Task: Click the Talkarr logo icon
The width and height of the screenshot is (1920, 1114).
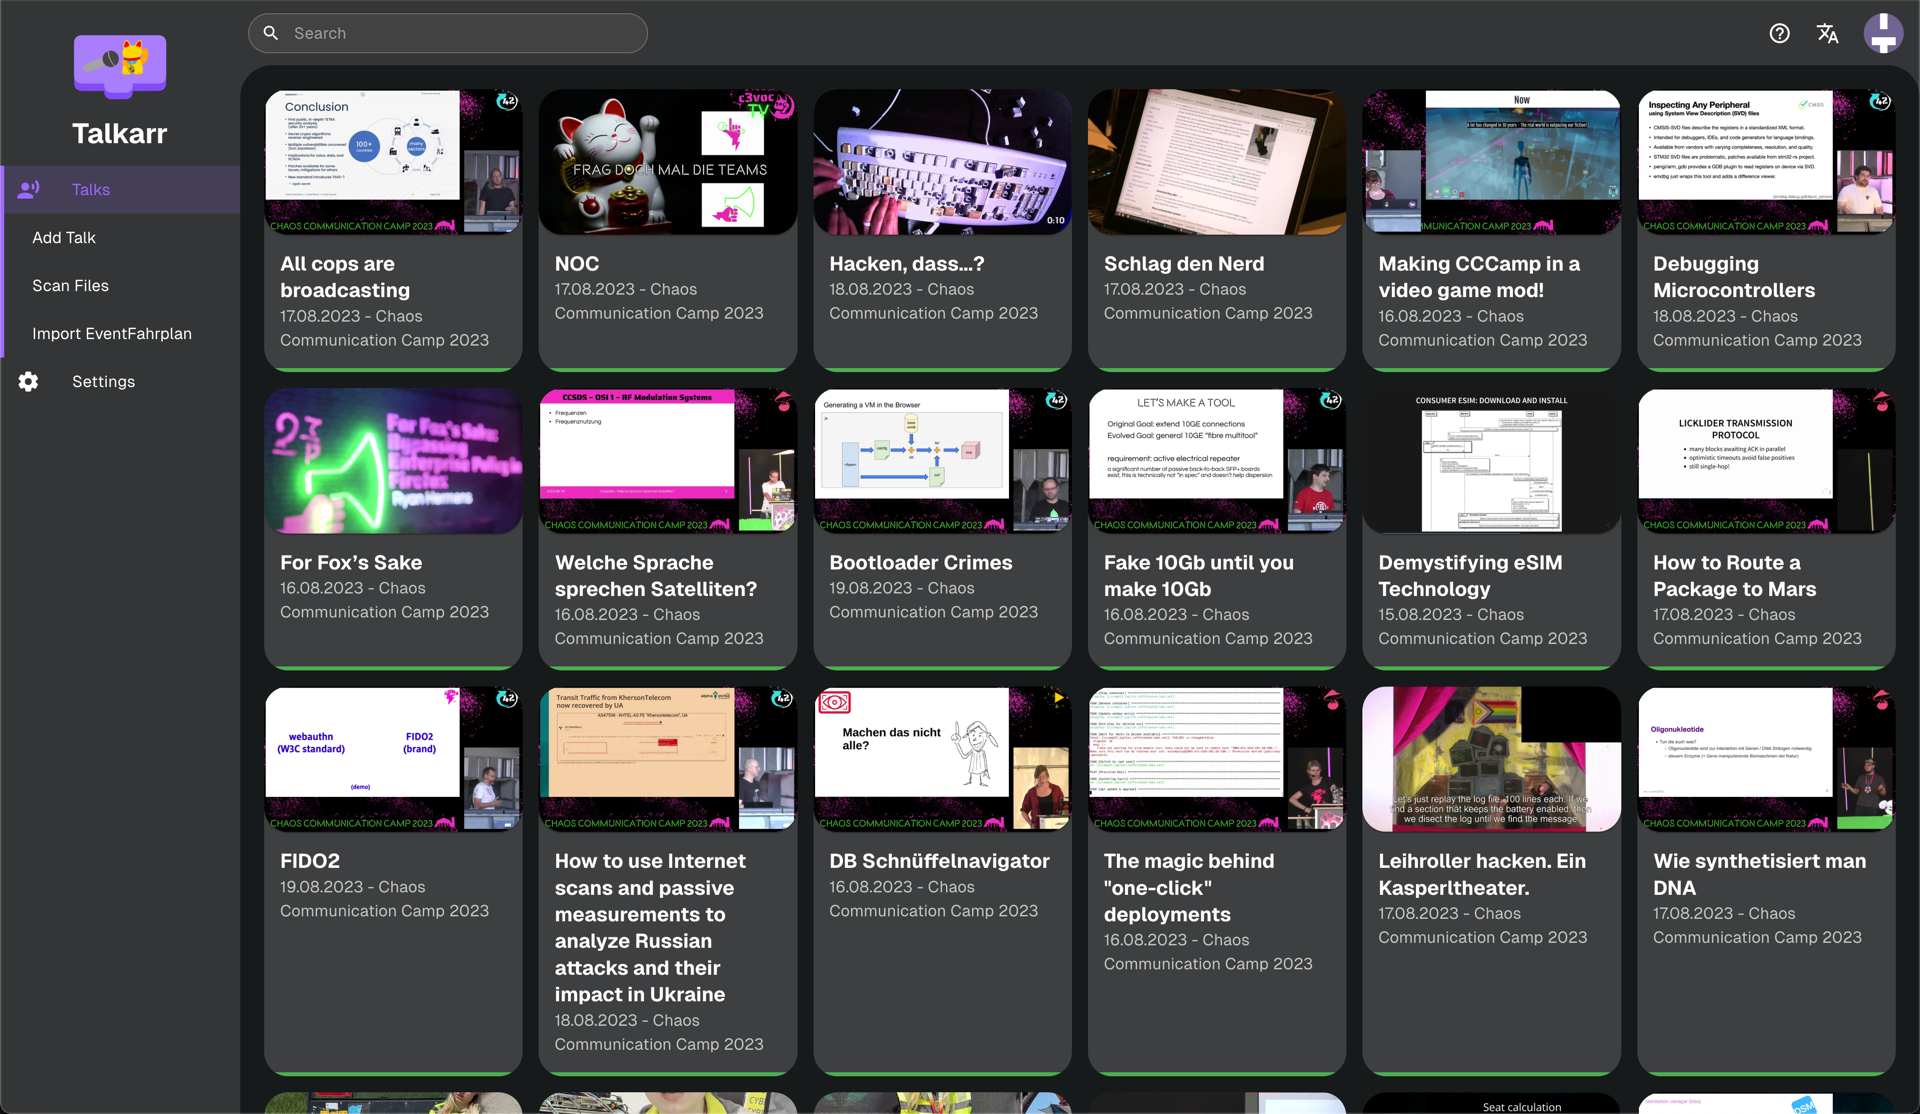Action: pos(120,65)
